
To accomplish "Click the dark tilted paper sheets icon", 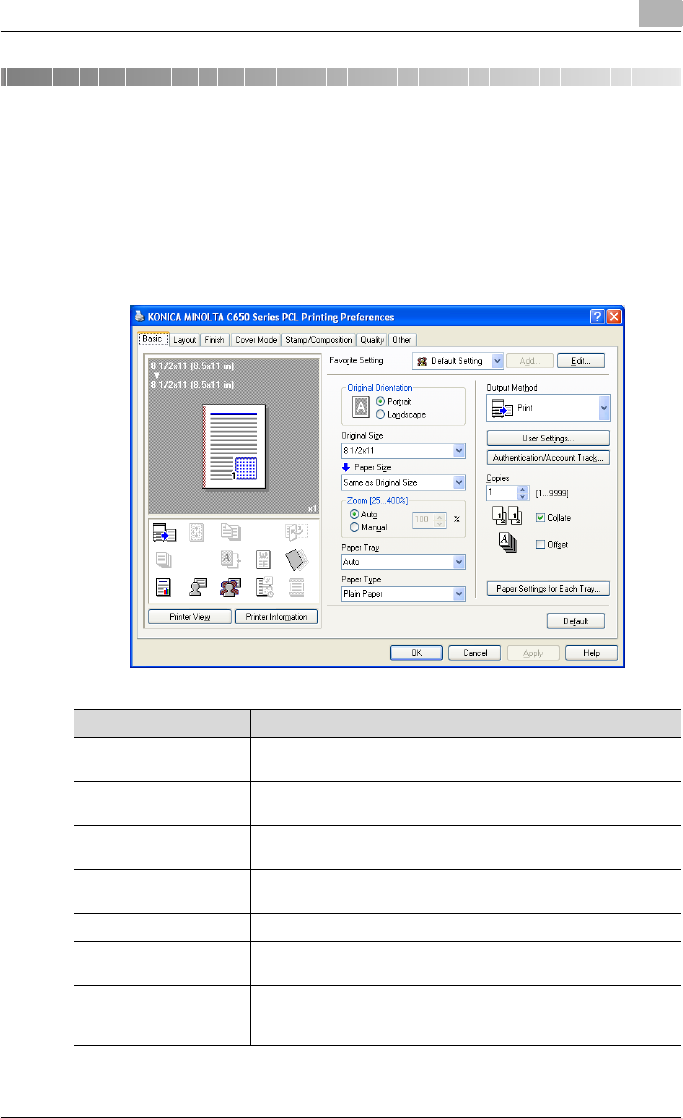I will click(x=296, y=560).
